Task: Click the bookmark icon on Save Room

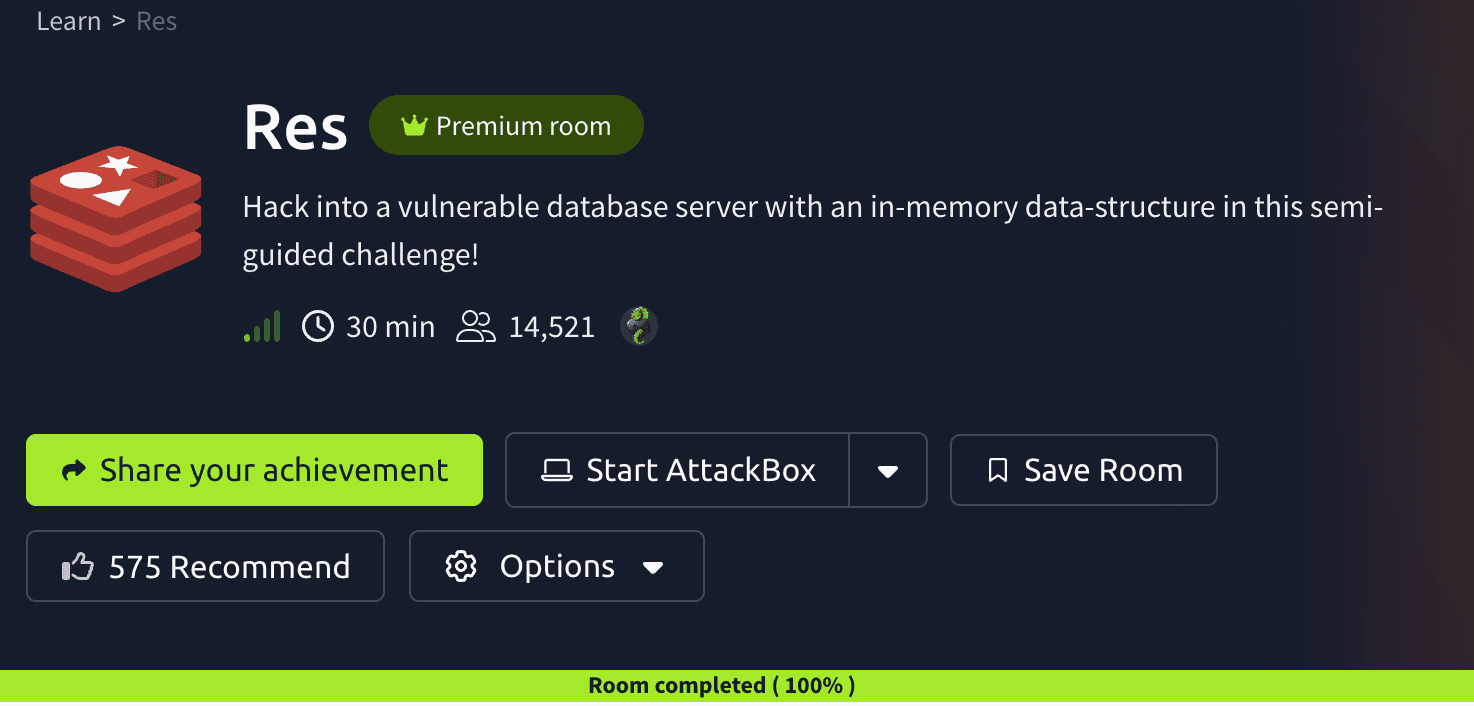Action: (x=996, y=469)
